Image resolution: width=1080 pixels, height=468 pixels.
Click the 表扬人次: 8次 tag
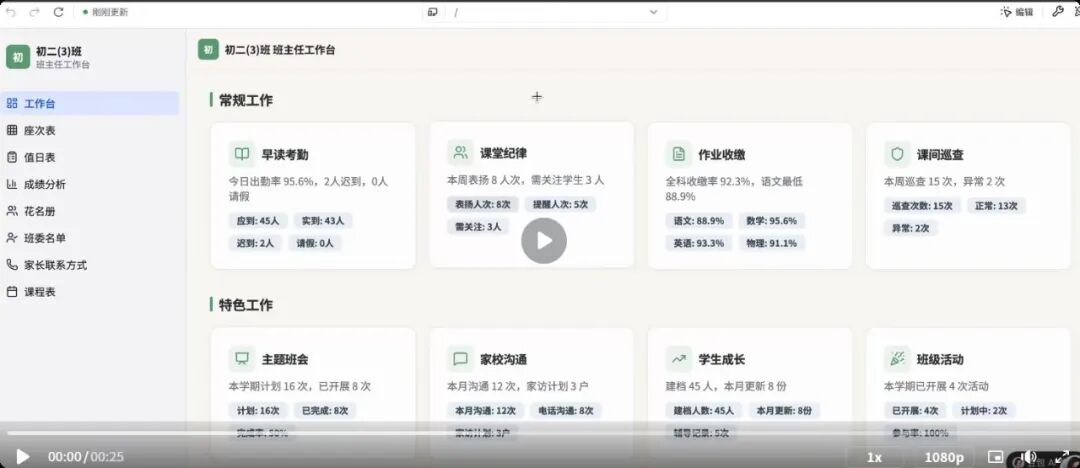point(483,205)
